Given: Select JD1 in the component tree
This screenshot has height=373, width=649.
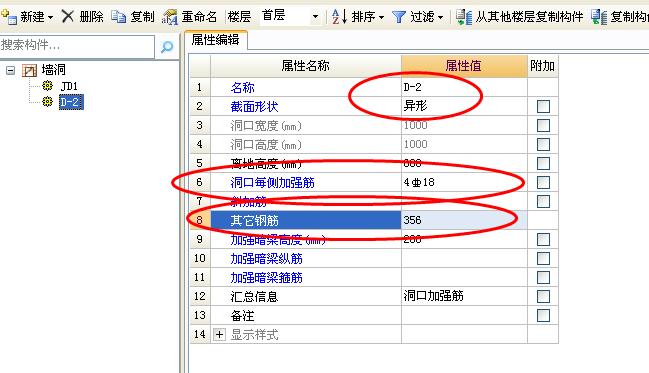Looking at the screenshot, I should point(69,86).
